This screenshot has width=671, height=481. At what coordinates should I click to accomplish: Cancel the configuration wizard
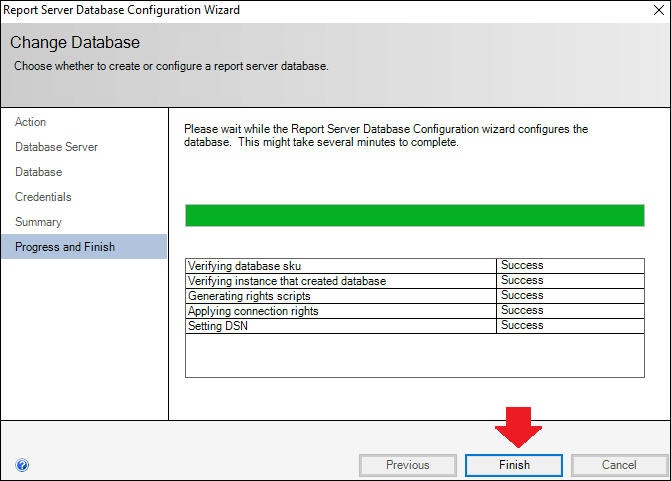(x=619, y=465)
